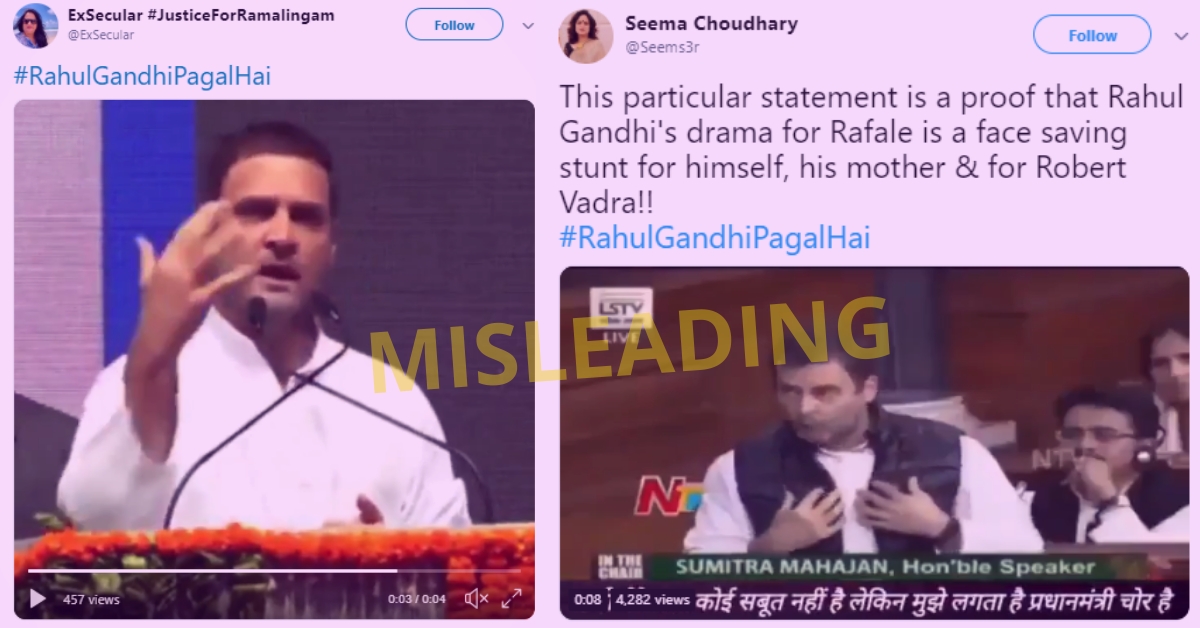Follow Seema Choudhary's account
1200x628 pixels.
click(1092, 35)
